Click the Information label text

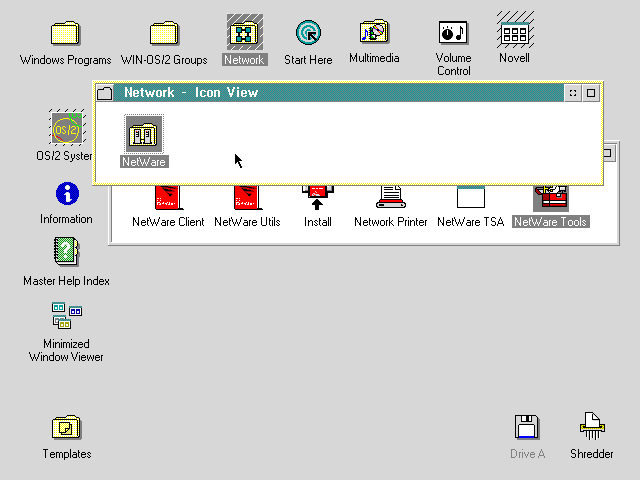point(66,219)
